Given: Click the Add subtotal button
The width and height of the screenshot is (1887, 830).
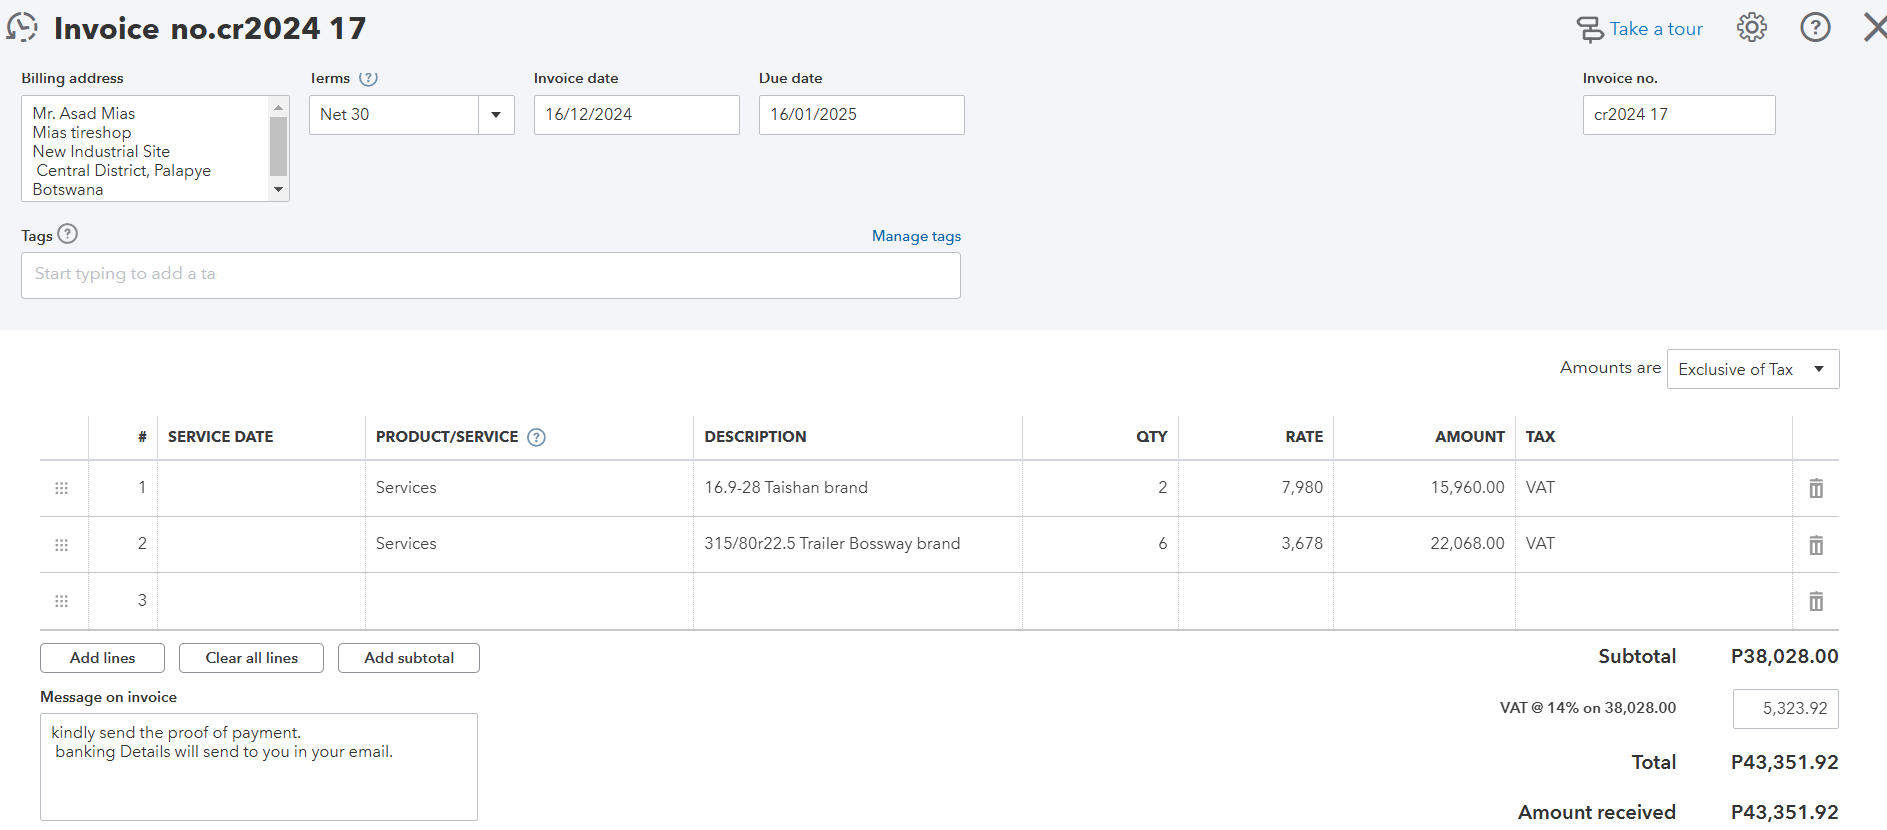Looking at the screenshot, I should click(x=409, y=658).
